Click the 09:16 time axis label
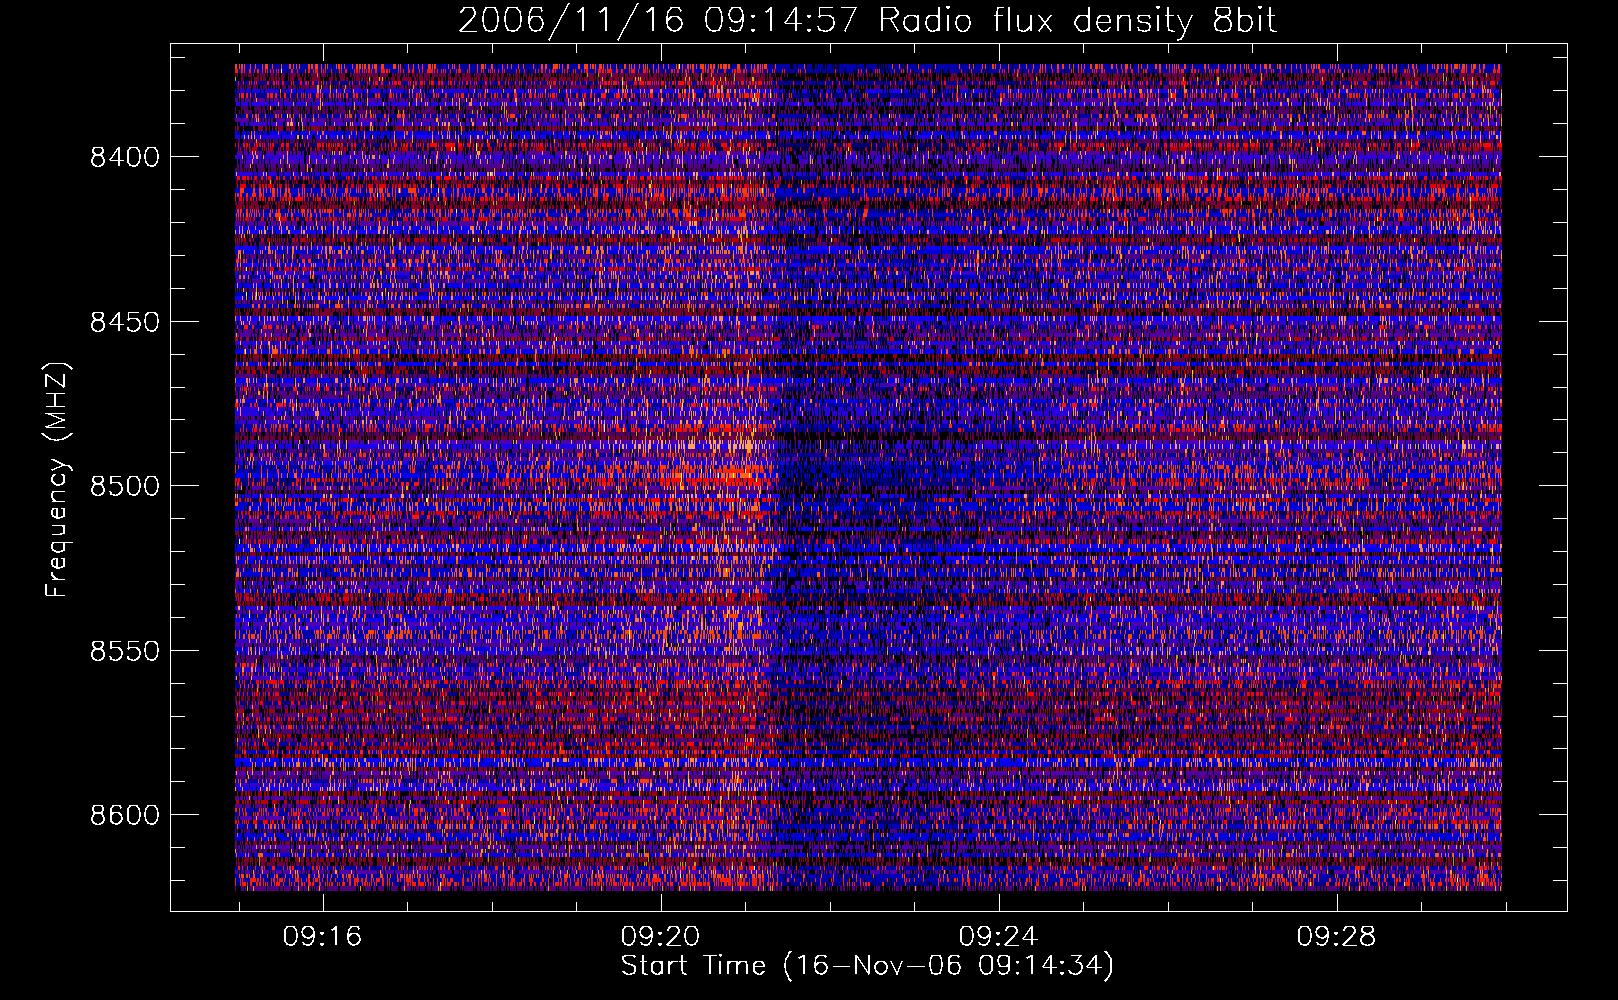 [322, 937]
